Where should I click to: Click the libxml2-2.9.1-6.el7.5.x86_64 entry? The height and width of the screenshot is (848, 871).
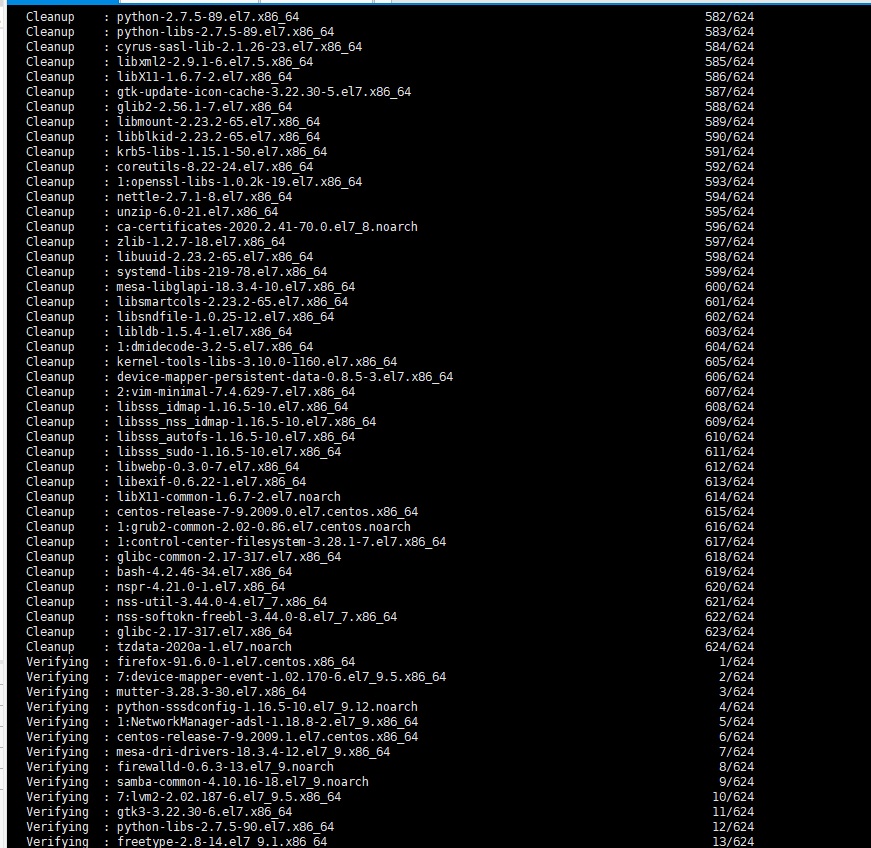(x=214, y=62)
